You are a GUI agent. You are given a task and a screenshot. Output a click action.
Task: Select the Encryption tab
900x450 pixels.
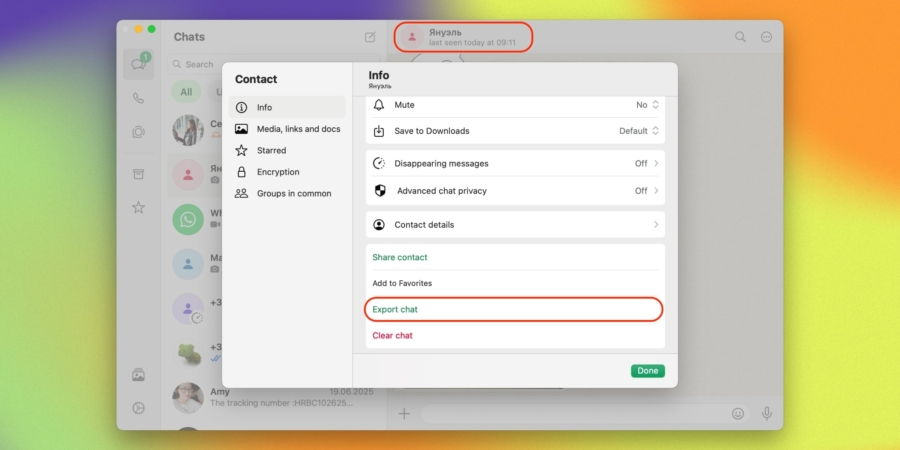pyautogui.click(x=287, y=172)
